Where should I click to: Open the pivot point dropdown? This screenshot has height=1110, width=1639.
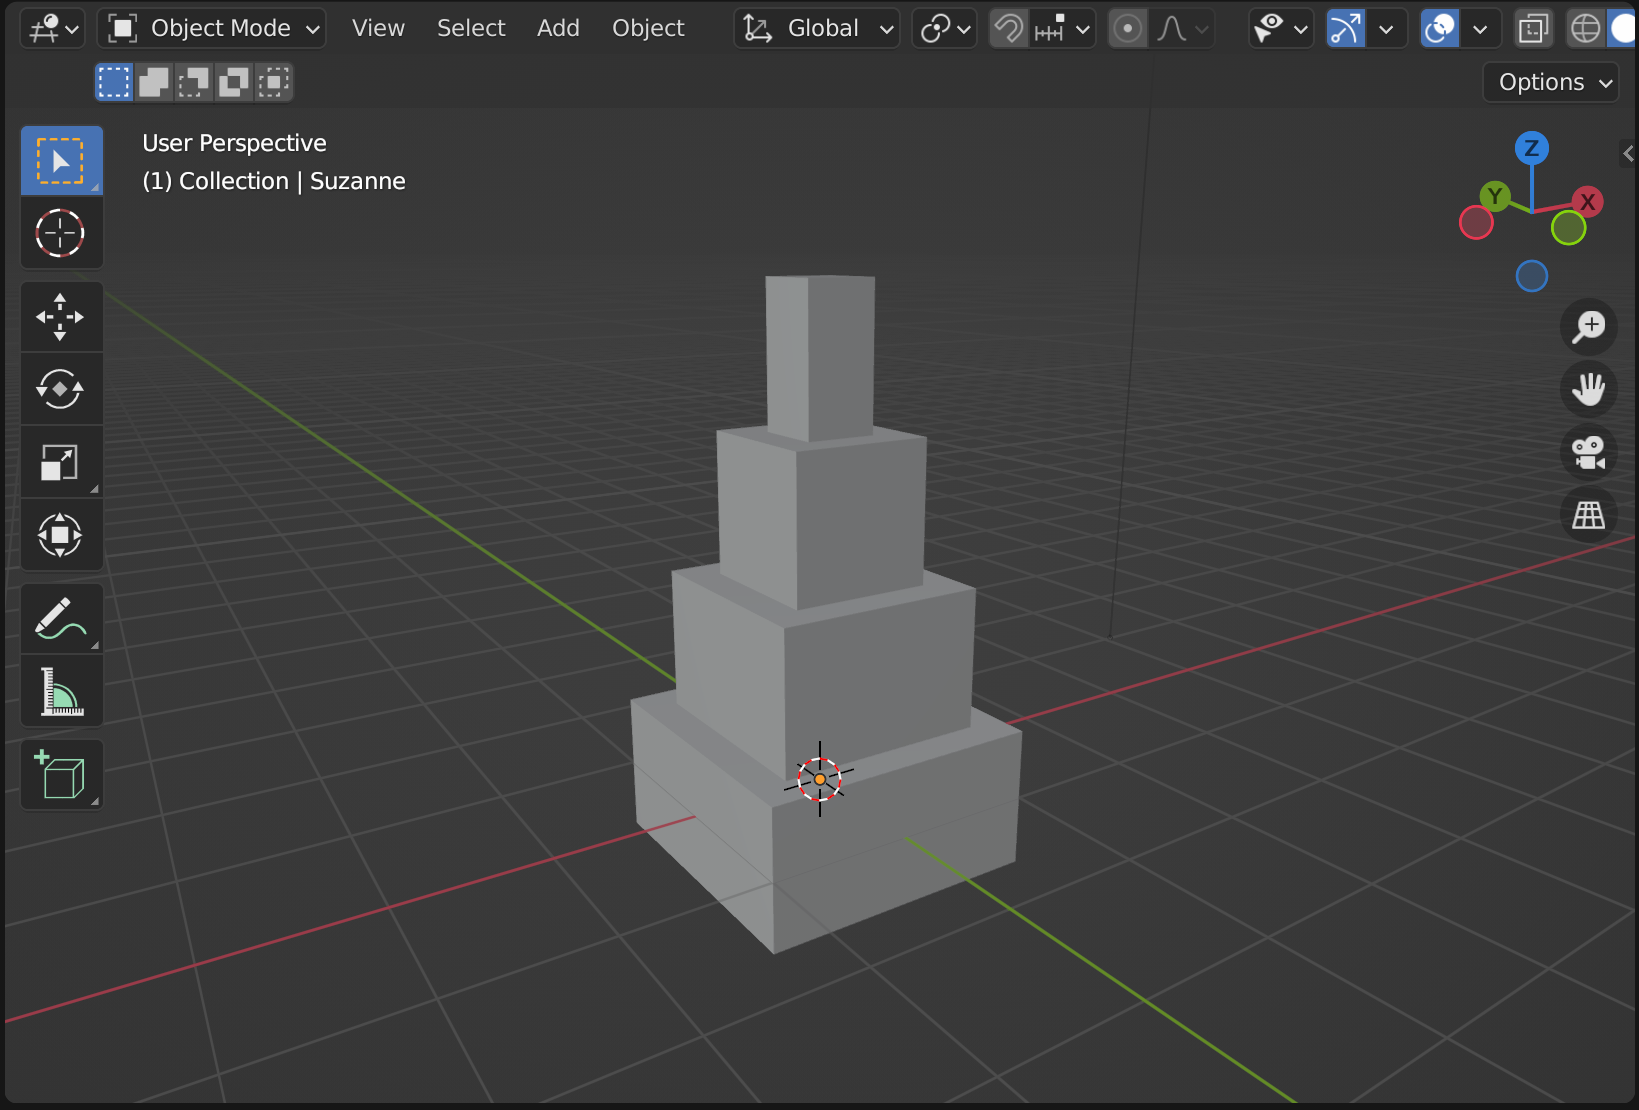point(944,29)
